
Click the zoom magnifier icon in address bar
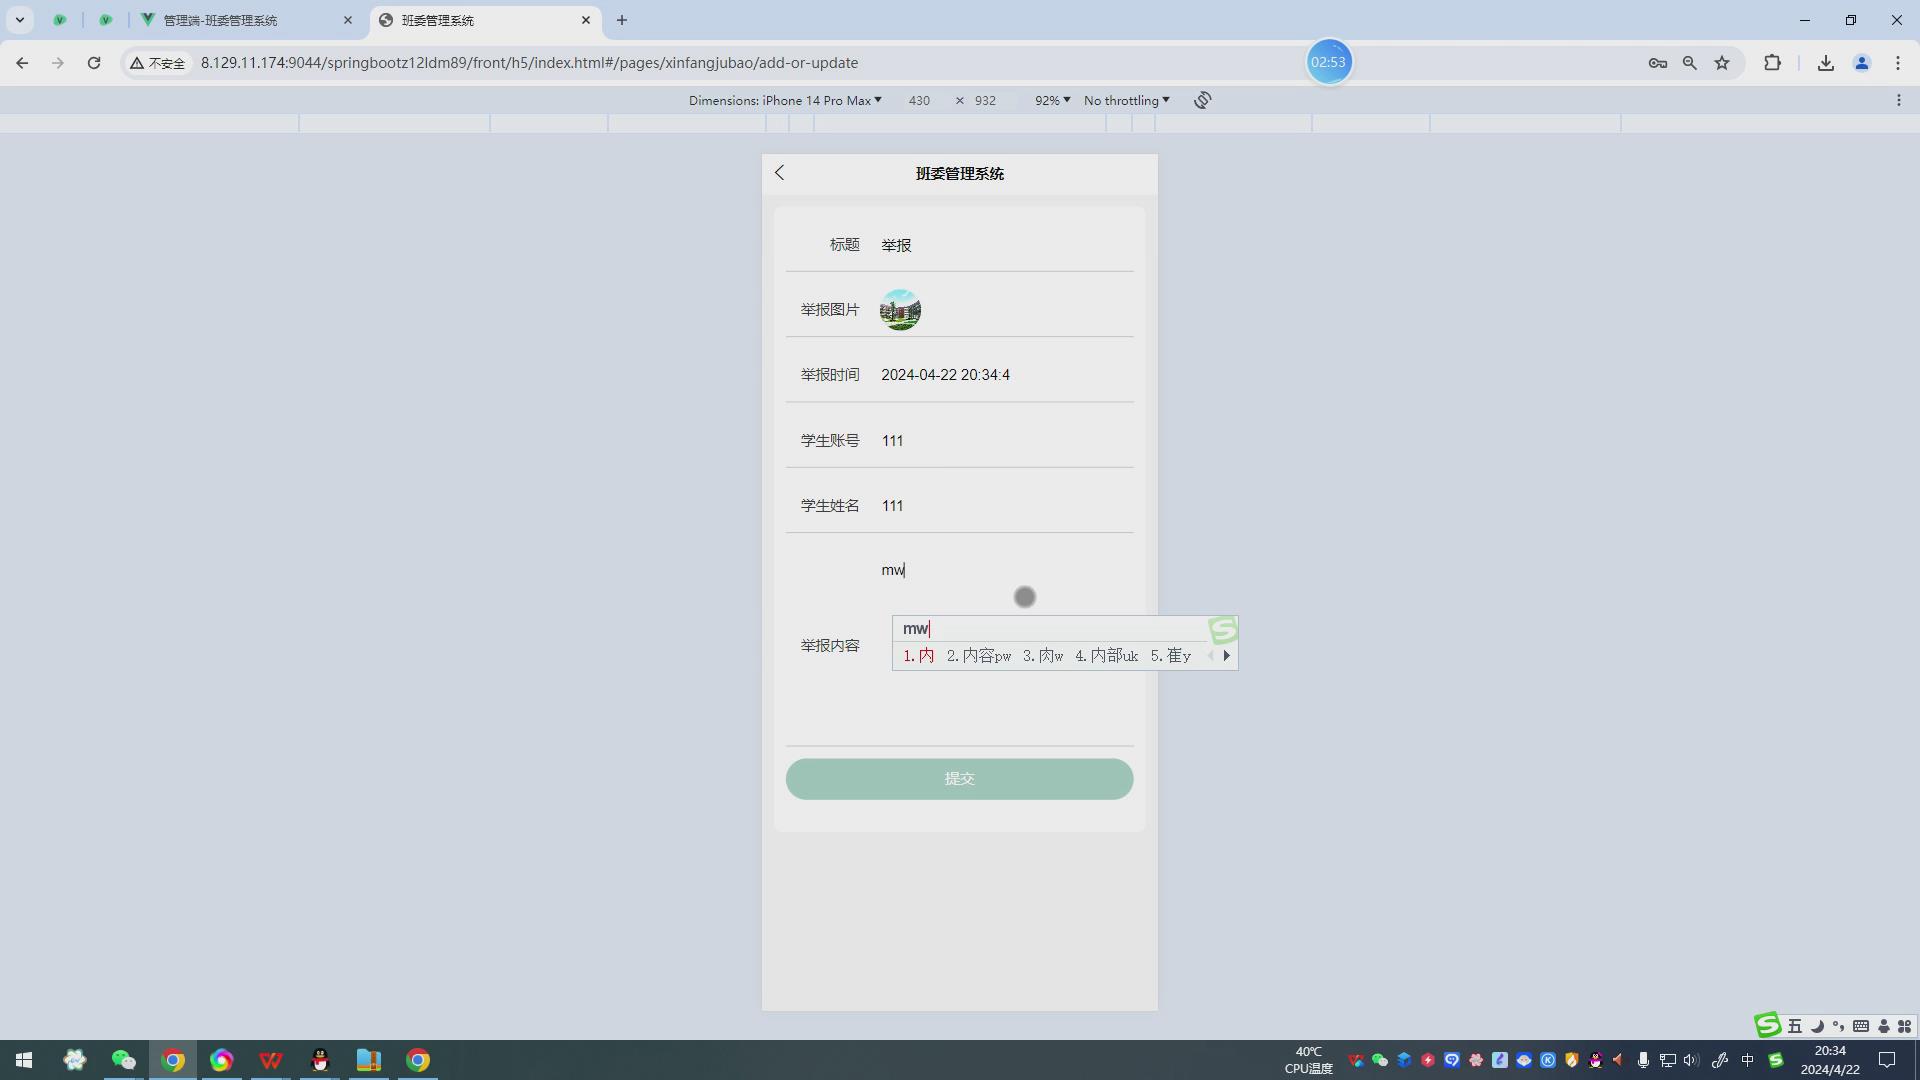1689,62
